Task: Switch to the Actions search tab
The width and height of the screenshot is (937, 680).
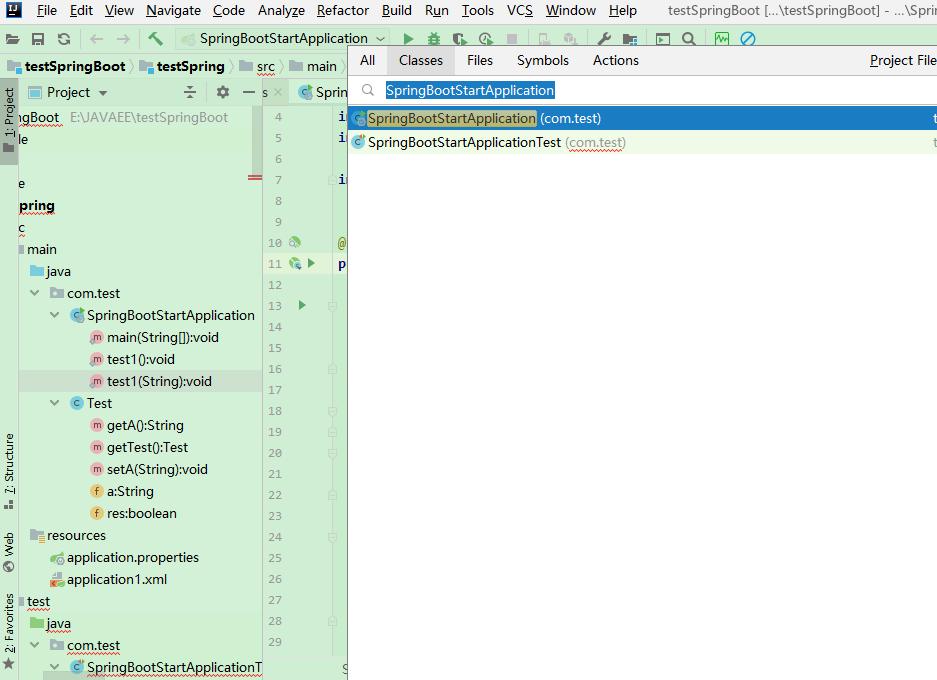Action: tap(616, 60)
